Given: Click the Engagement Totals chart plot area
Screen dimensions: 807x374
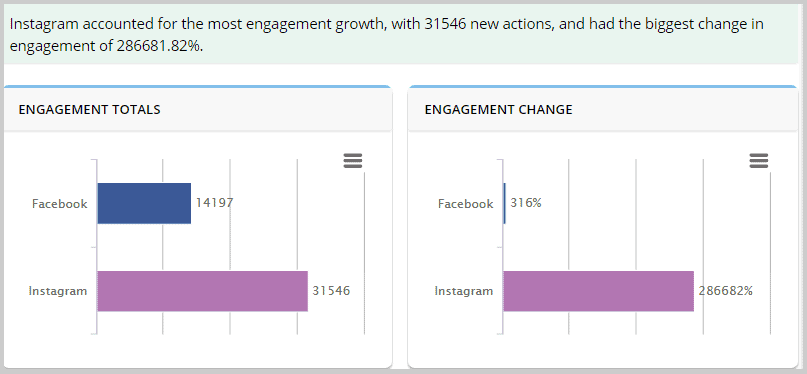Looking at the screenshot, I should tap(231, 247).
